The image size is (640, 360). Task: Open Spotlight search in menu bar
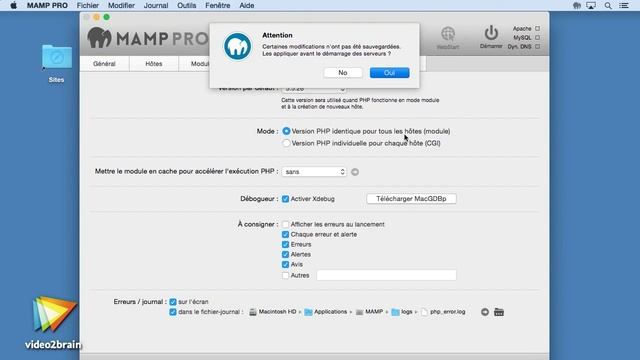click(x=608, y=5)
